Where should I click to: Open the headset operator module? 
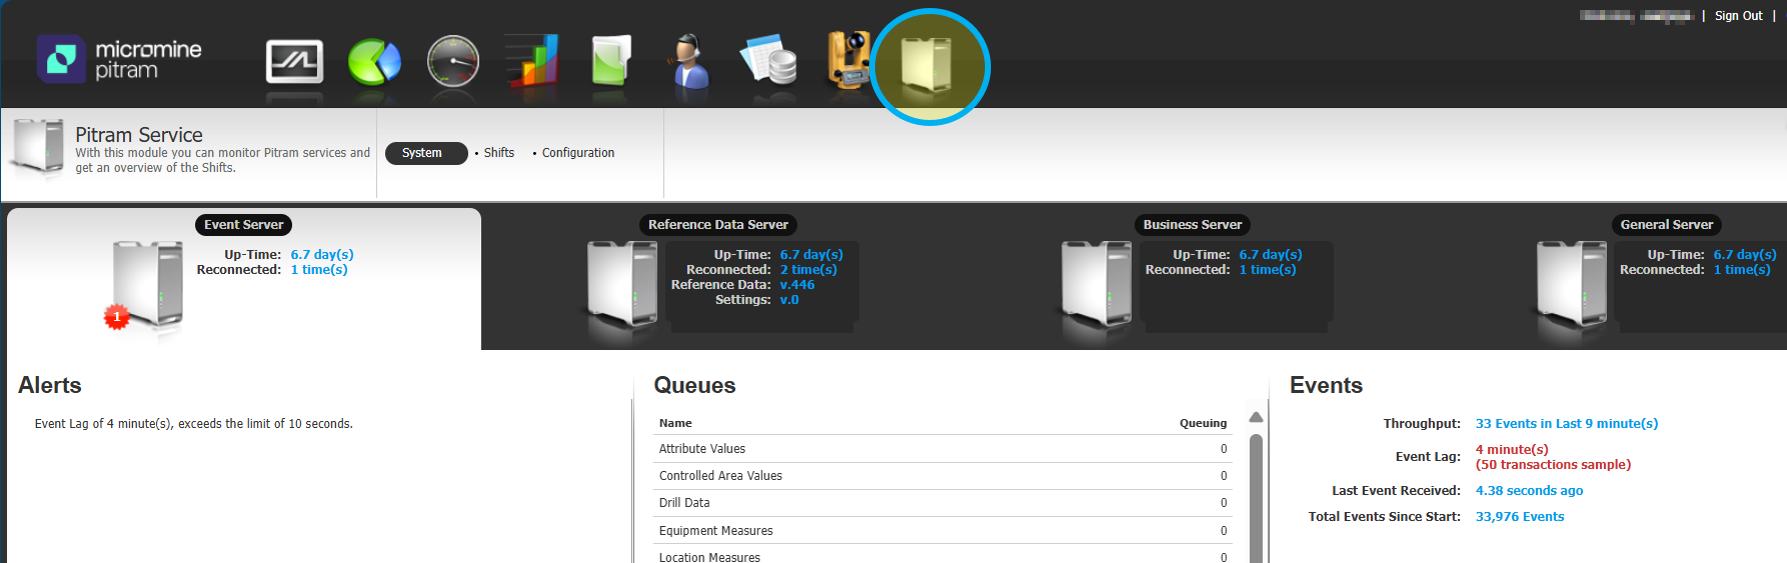coord(690,62)
